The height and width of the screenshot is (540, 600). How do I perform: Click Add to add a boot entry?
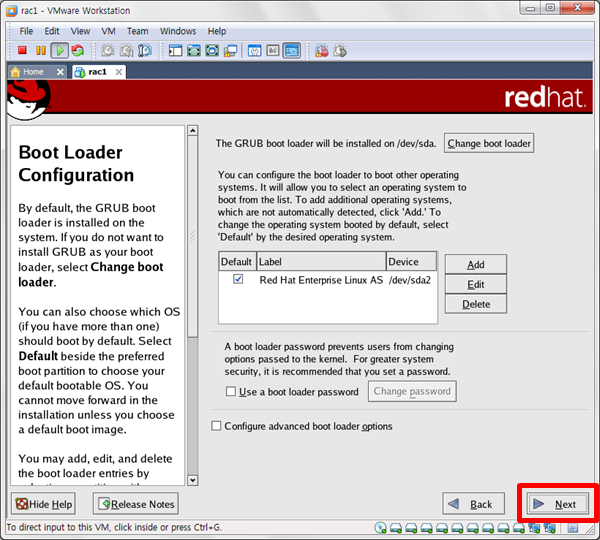[x=476, y=264]
